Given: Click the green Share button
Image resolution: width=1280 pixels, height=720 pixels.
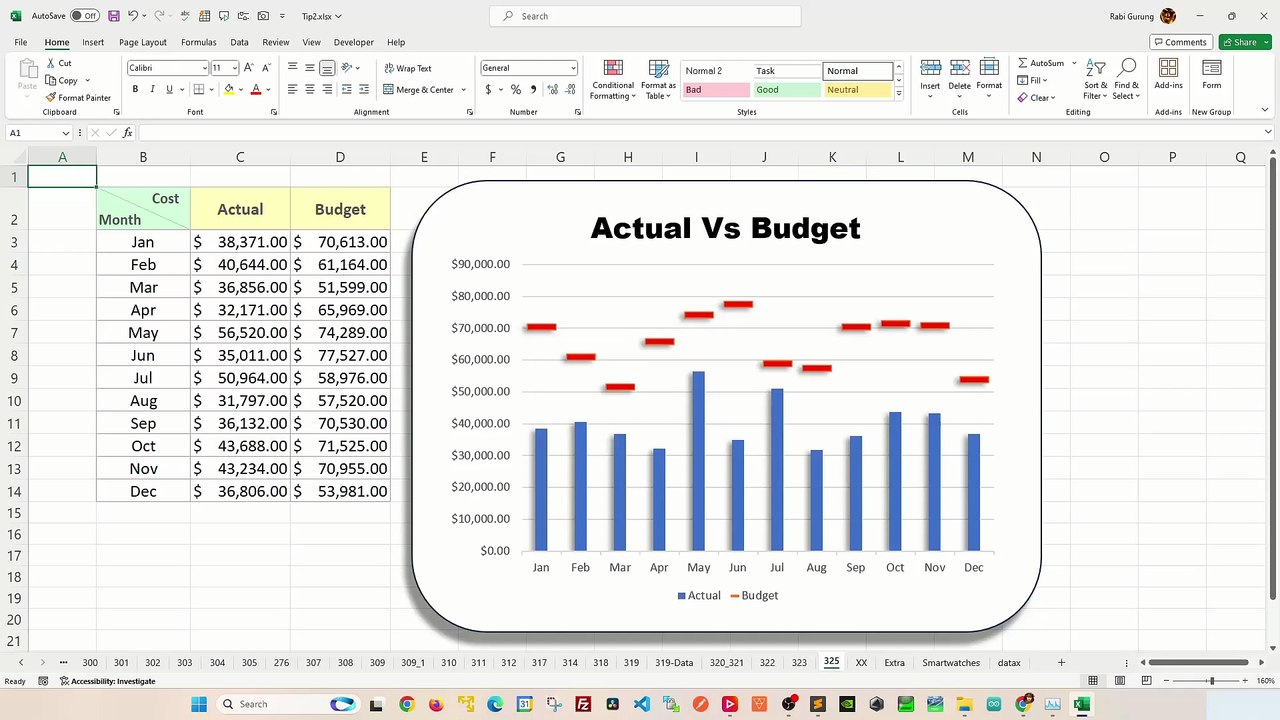Looking at the screenshot, I should [1245, 42].
